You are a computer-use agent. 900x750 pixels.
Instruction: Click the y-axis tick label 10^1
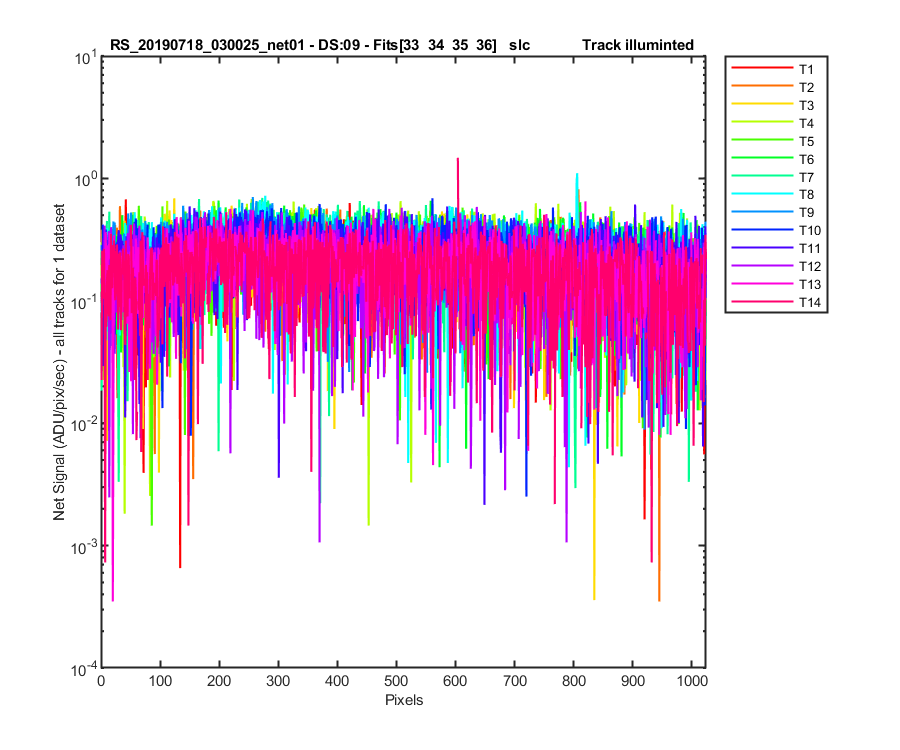click(86, 58)
